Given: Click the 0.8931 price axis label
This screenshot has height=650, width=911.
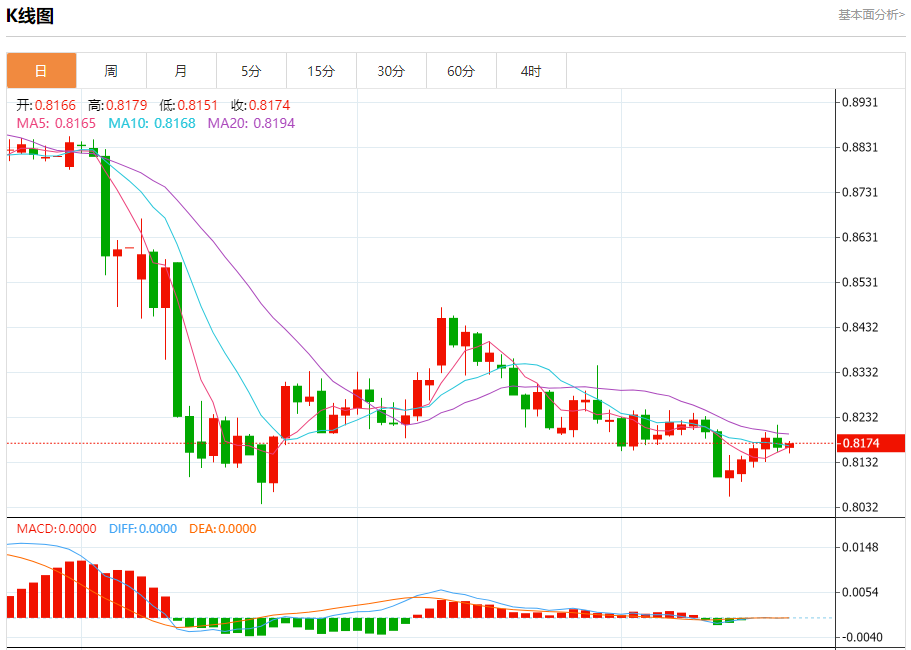Looking at the screenshot, I should (x=860, y=102).
